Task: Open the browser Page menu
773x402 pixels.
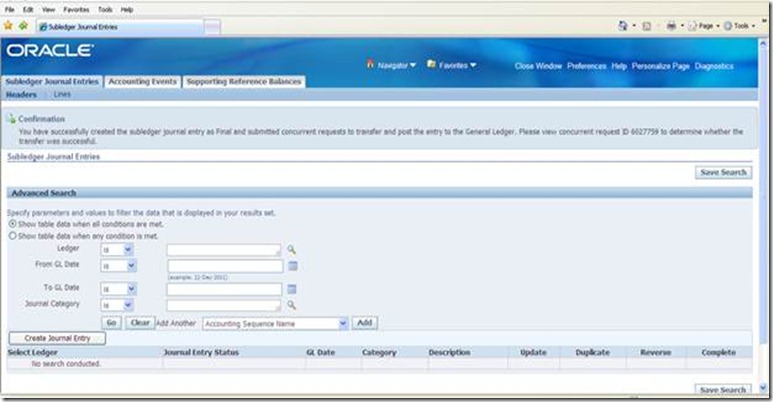Action: pos(703,26)
